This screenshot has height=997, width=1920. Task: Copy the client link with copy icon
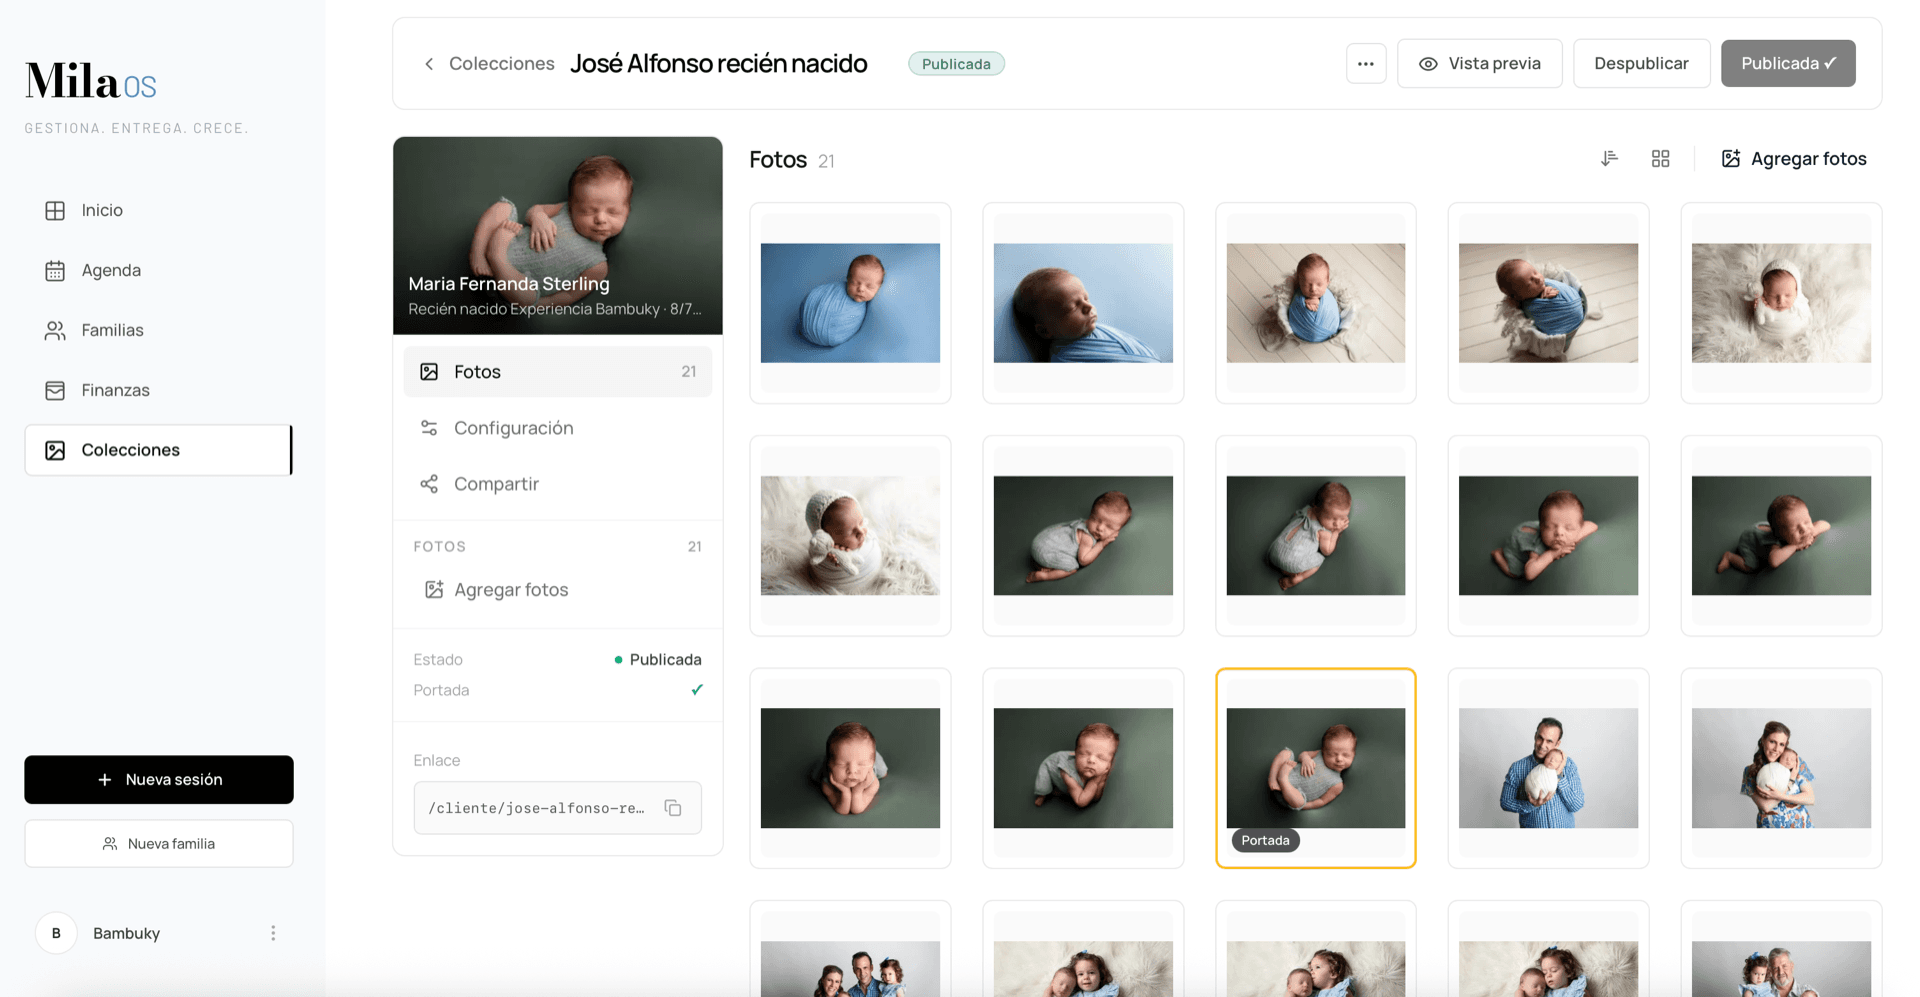673,808
